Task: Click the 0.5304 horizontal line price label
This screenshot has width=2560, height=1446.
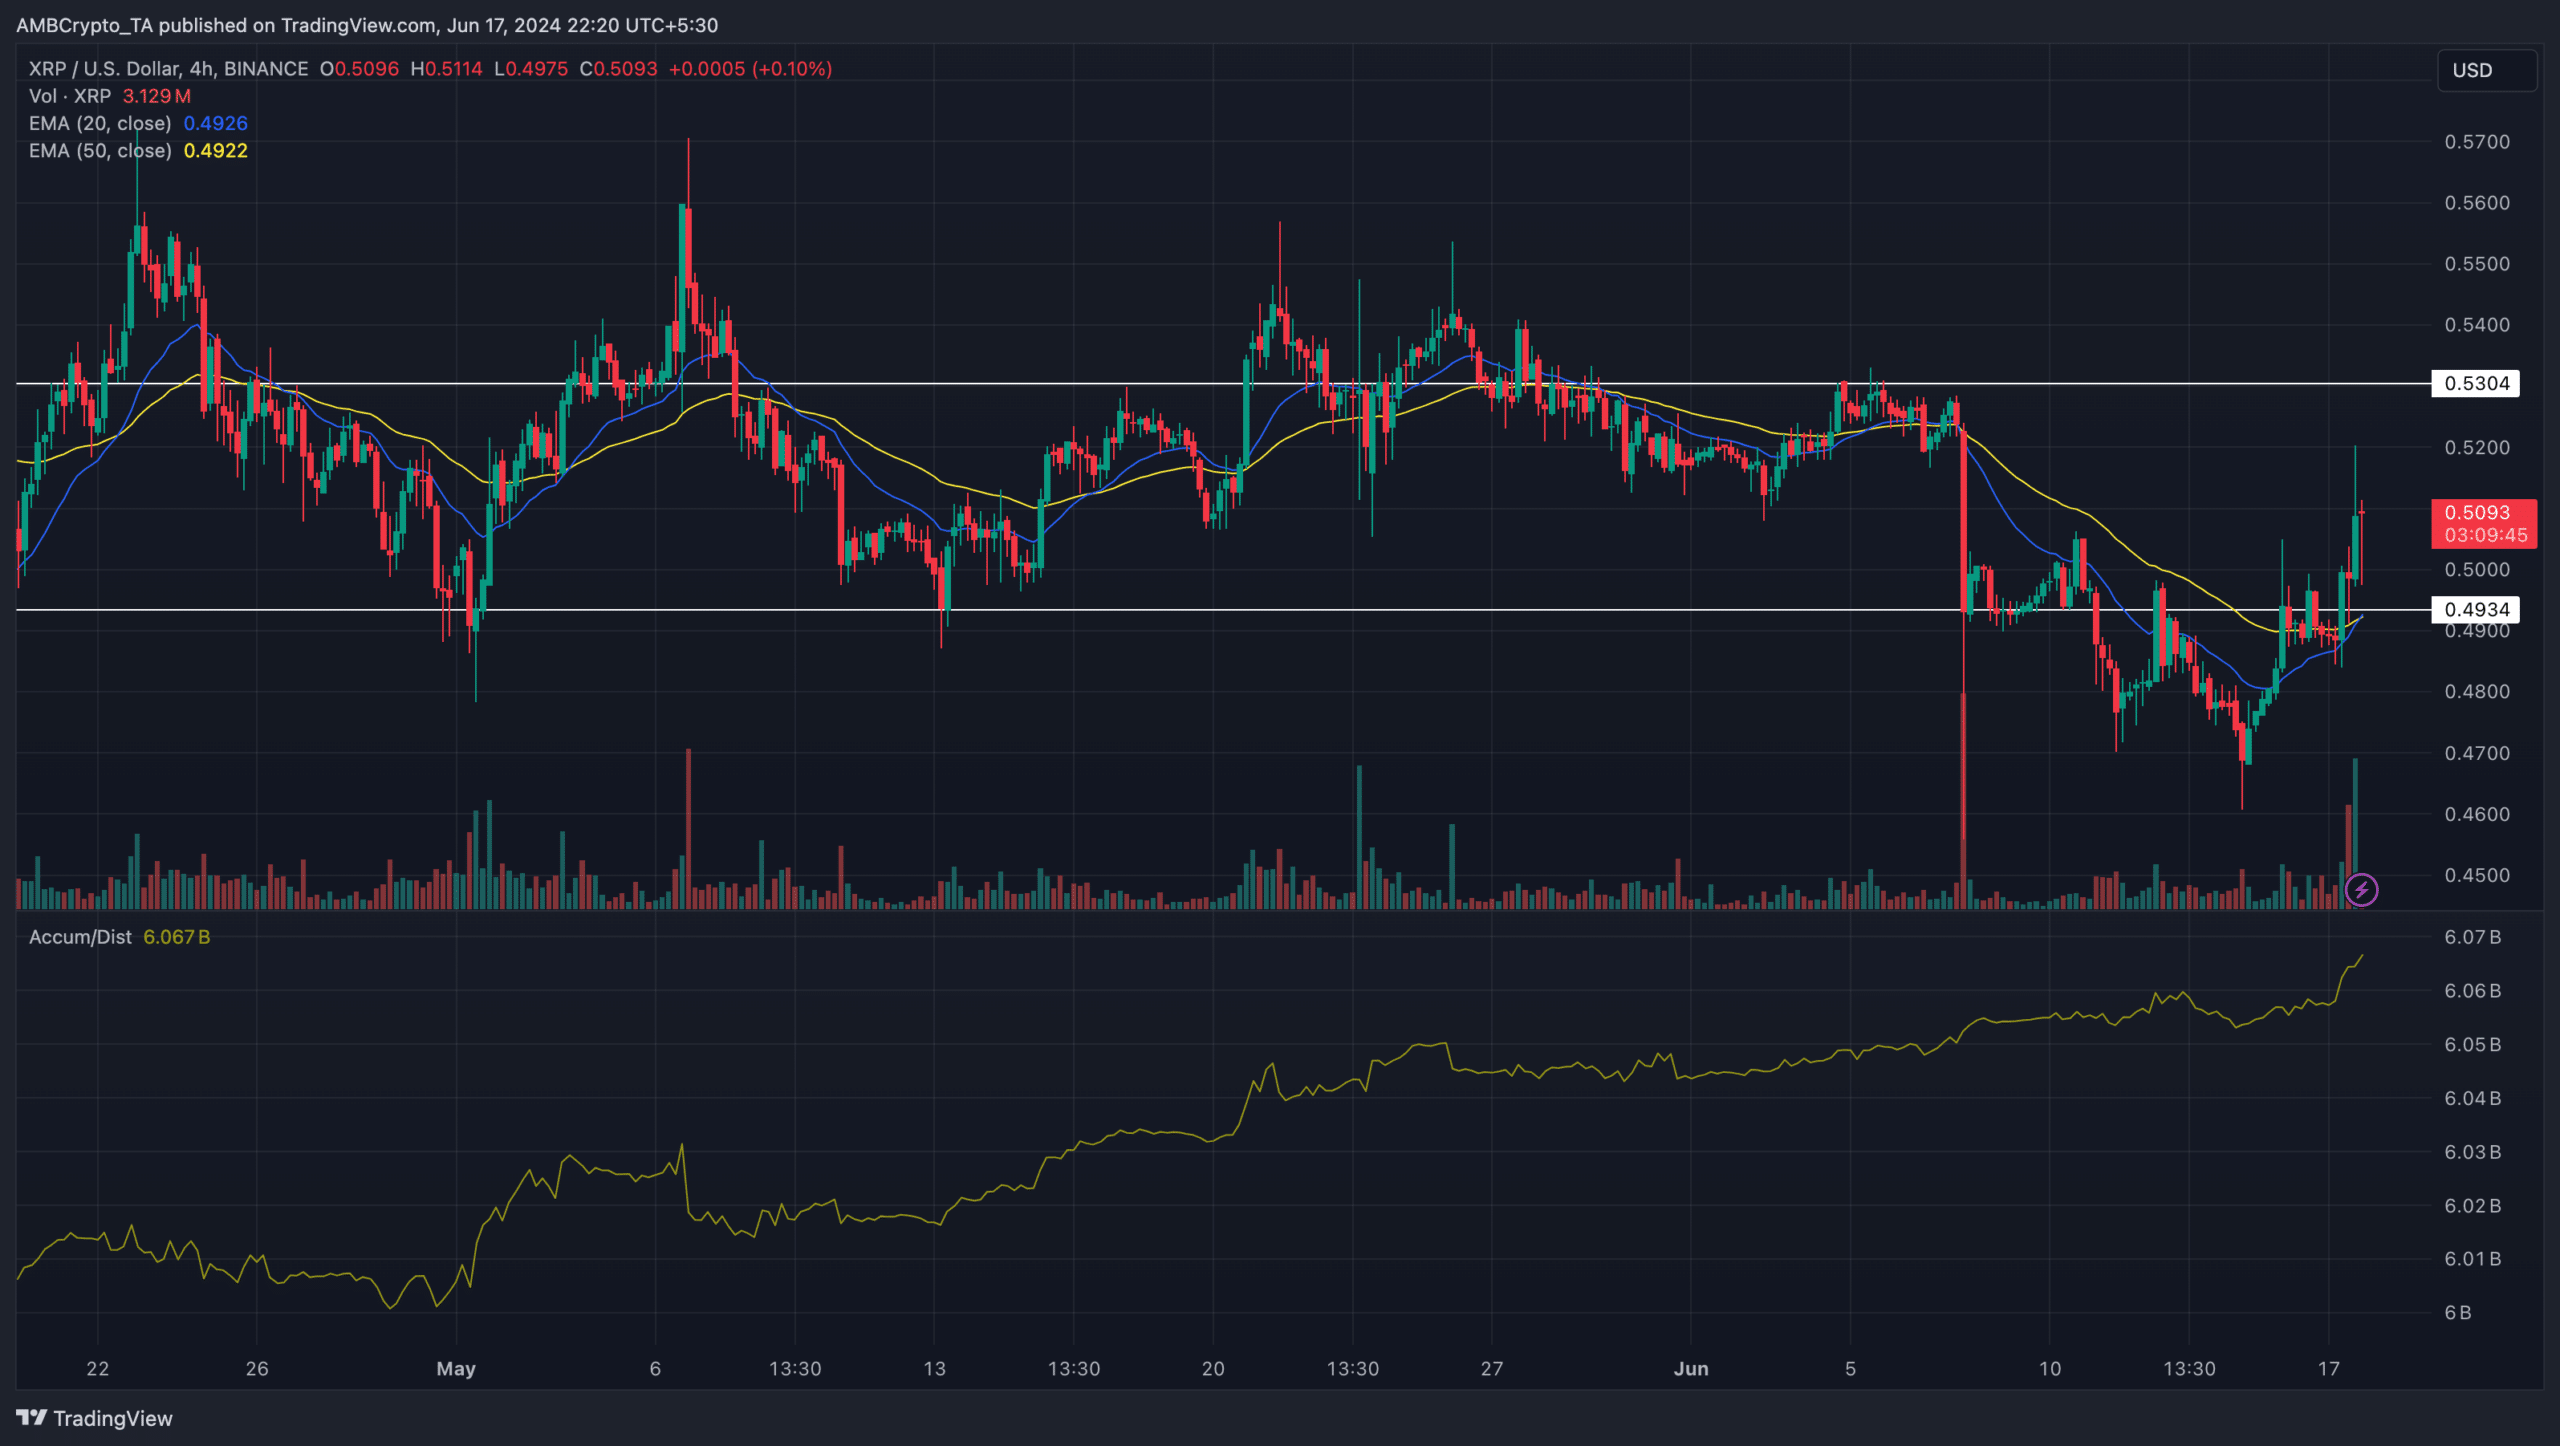Action: 2476,383
